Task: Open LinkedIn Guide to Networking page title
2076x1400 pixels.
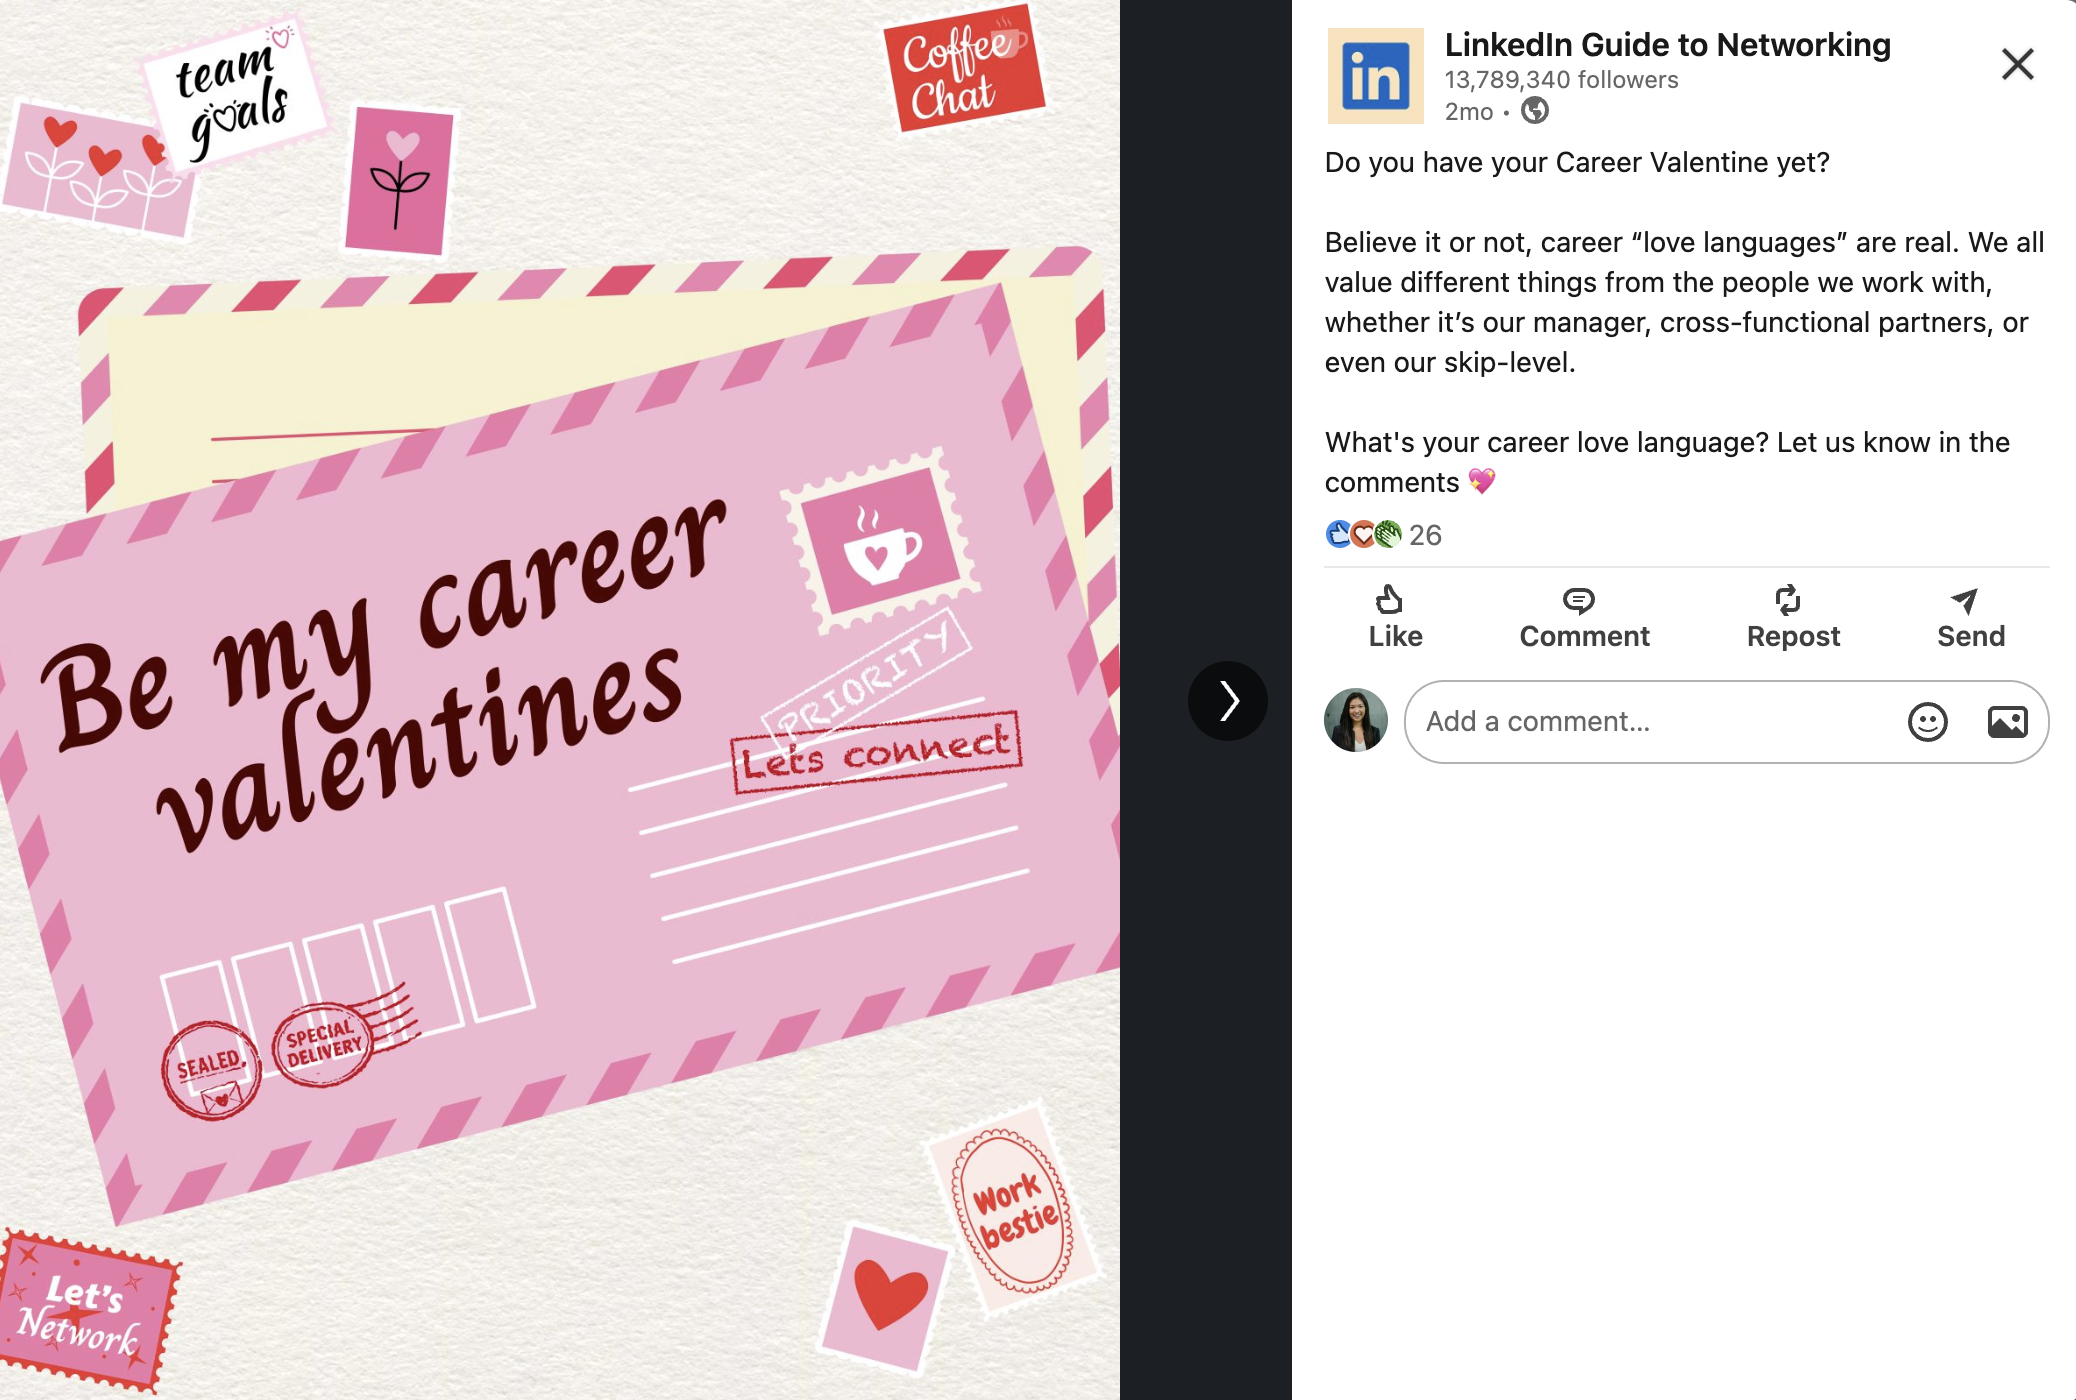Action: pyautogui.click(x=1667, y=45)
